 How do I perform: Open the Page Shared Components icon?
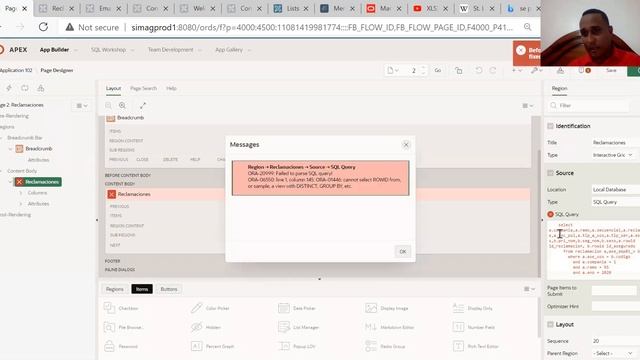(41, 88)
